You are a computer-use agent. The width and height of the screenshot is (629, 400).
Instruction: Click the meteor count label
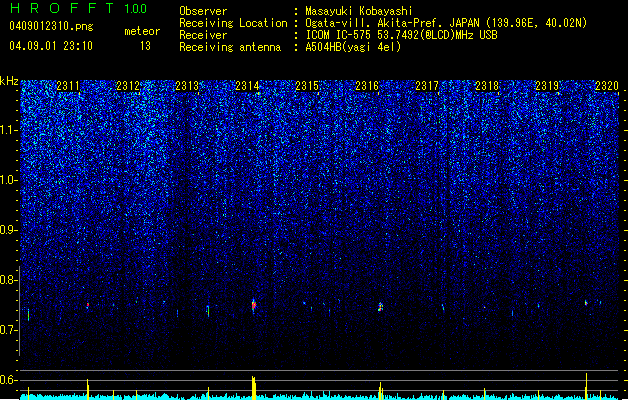[142, 31]
